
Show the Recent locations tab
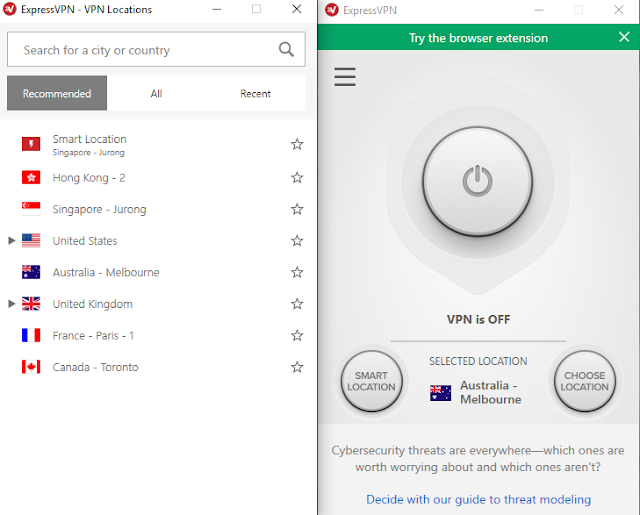coord(256,93)
